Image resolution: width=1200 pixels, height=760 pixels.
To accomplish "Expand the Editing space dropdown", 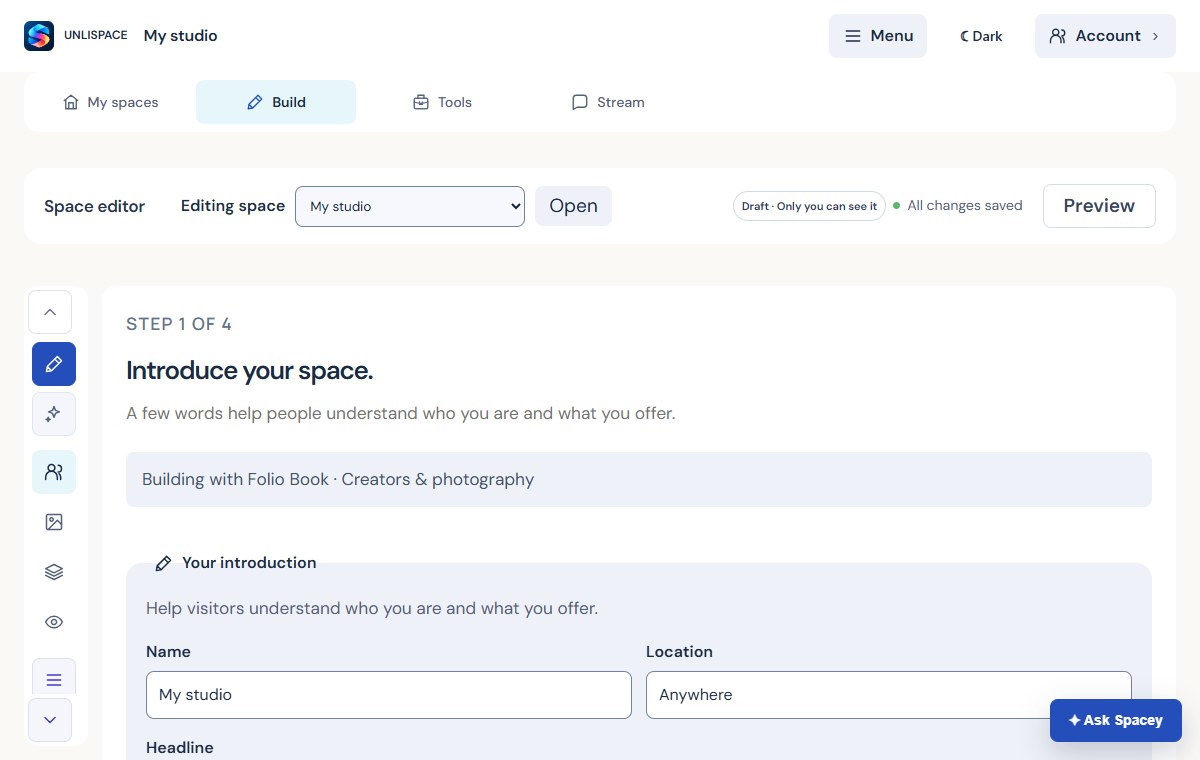I will [410, 206].
